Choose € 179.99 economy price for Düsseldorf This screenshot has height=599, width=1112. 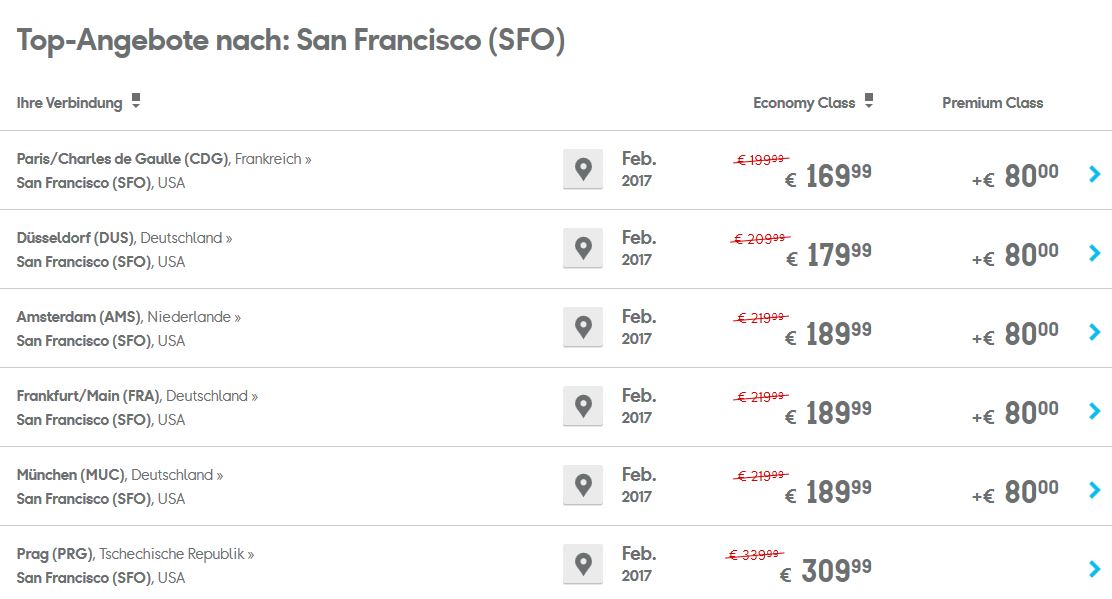(828, 254)
